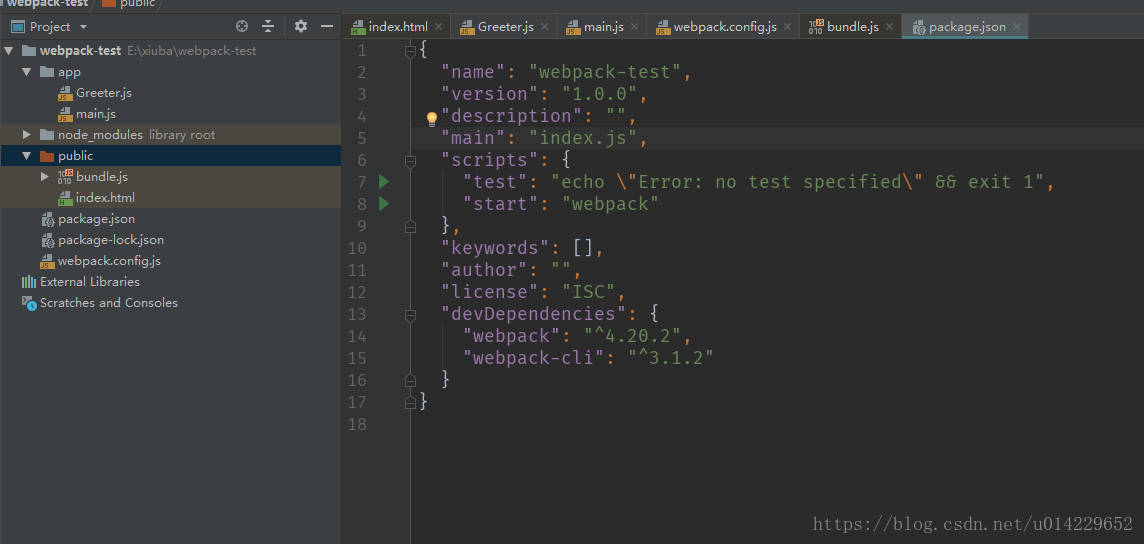Open Scratches and Consoles node

pos(109,303)
